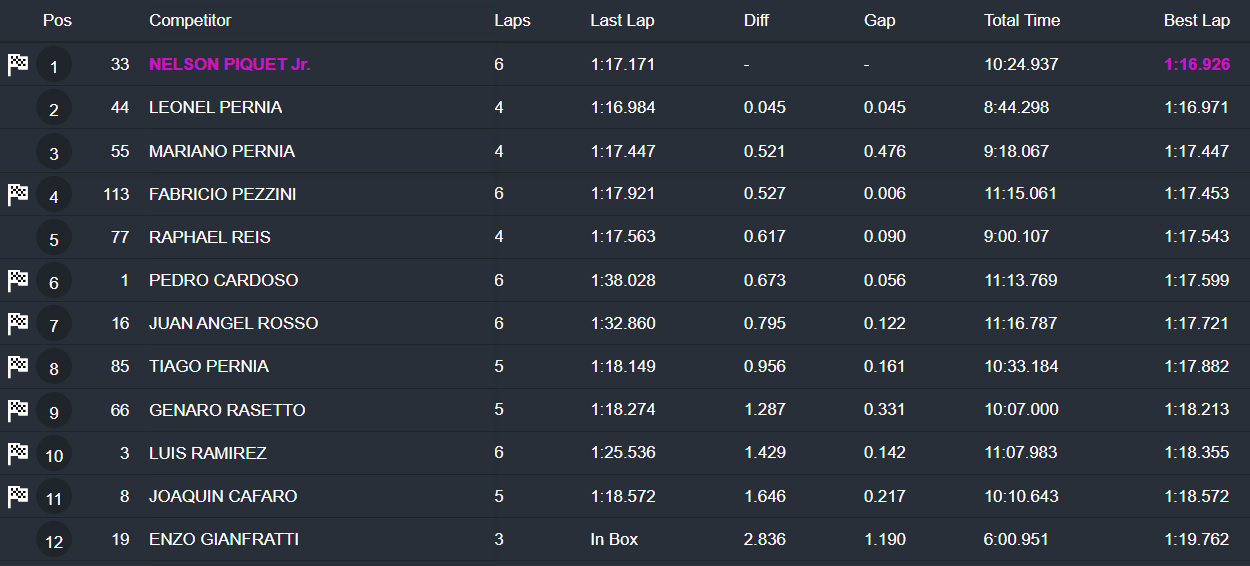
Task: Select the RAPHAEL REIS row name
Action: pos(210,237)
